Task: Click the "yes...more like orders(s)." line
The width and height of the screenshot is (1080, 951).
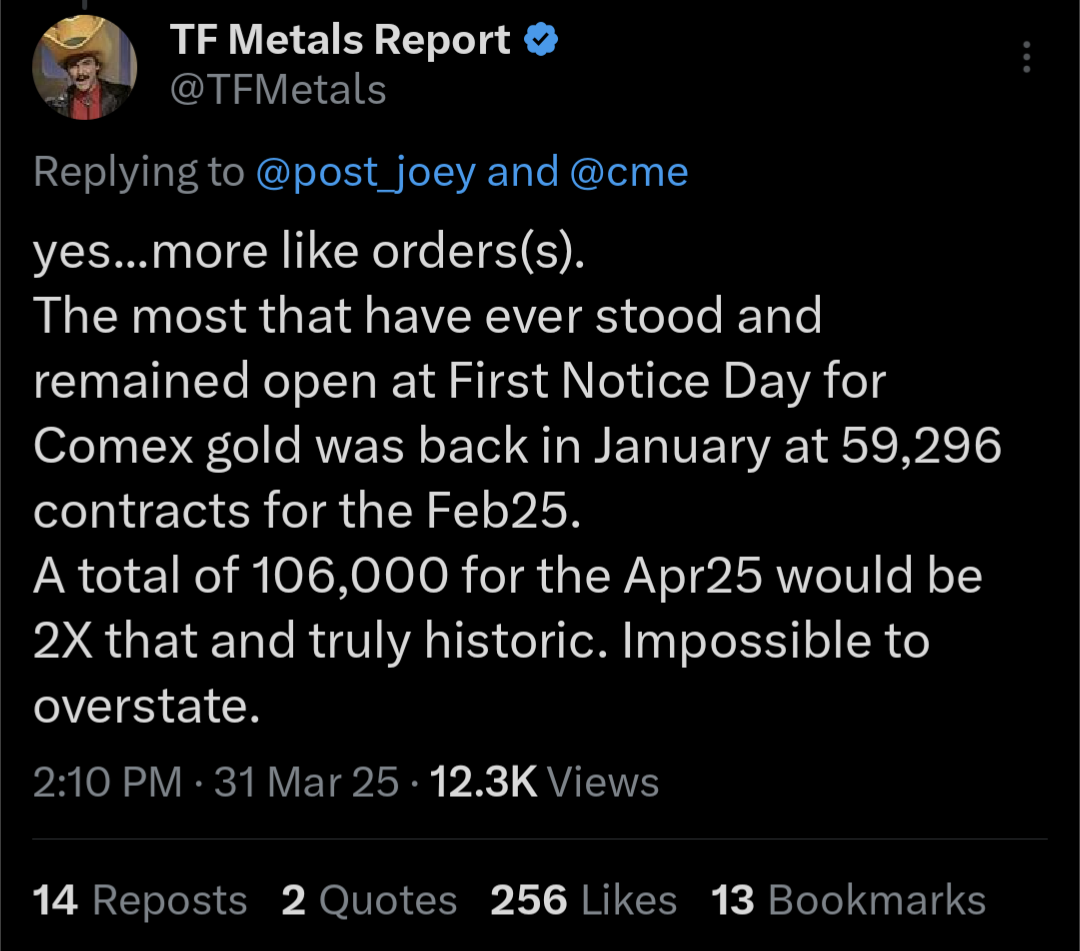Action: (x=308, y=253)
